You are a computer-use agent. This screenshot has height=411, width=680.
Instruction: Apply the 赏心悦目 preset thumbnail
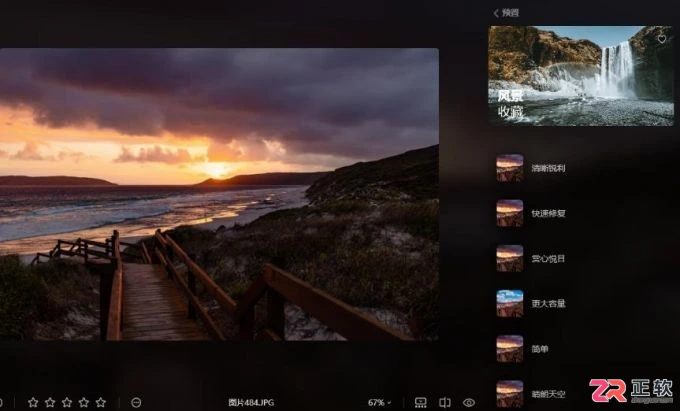coord(510,258)
